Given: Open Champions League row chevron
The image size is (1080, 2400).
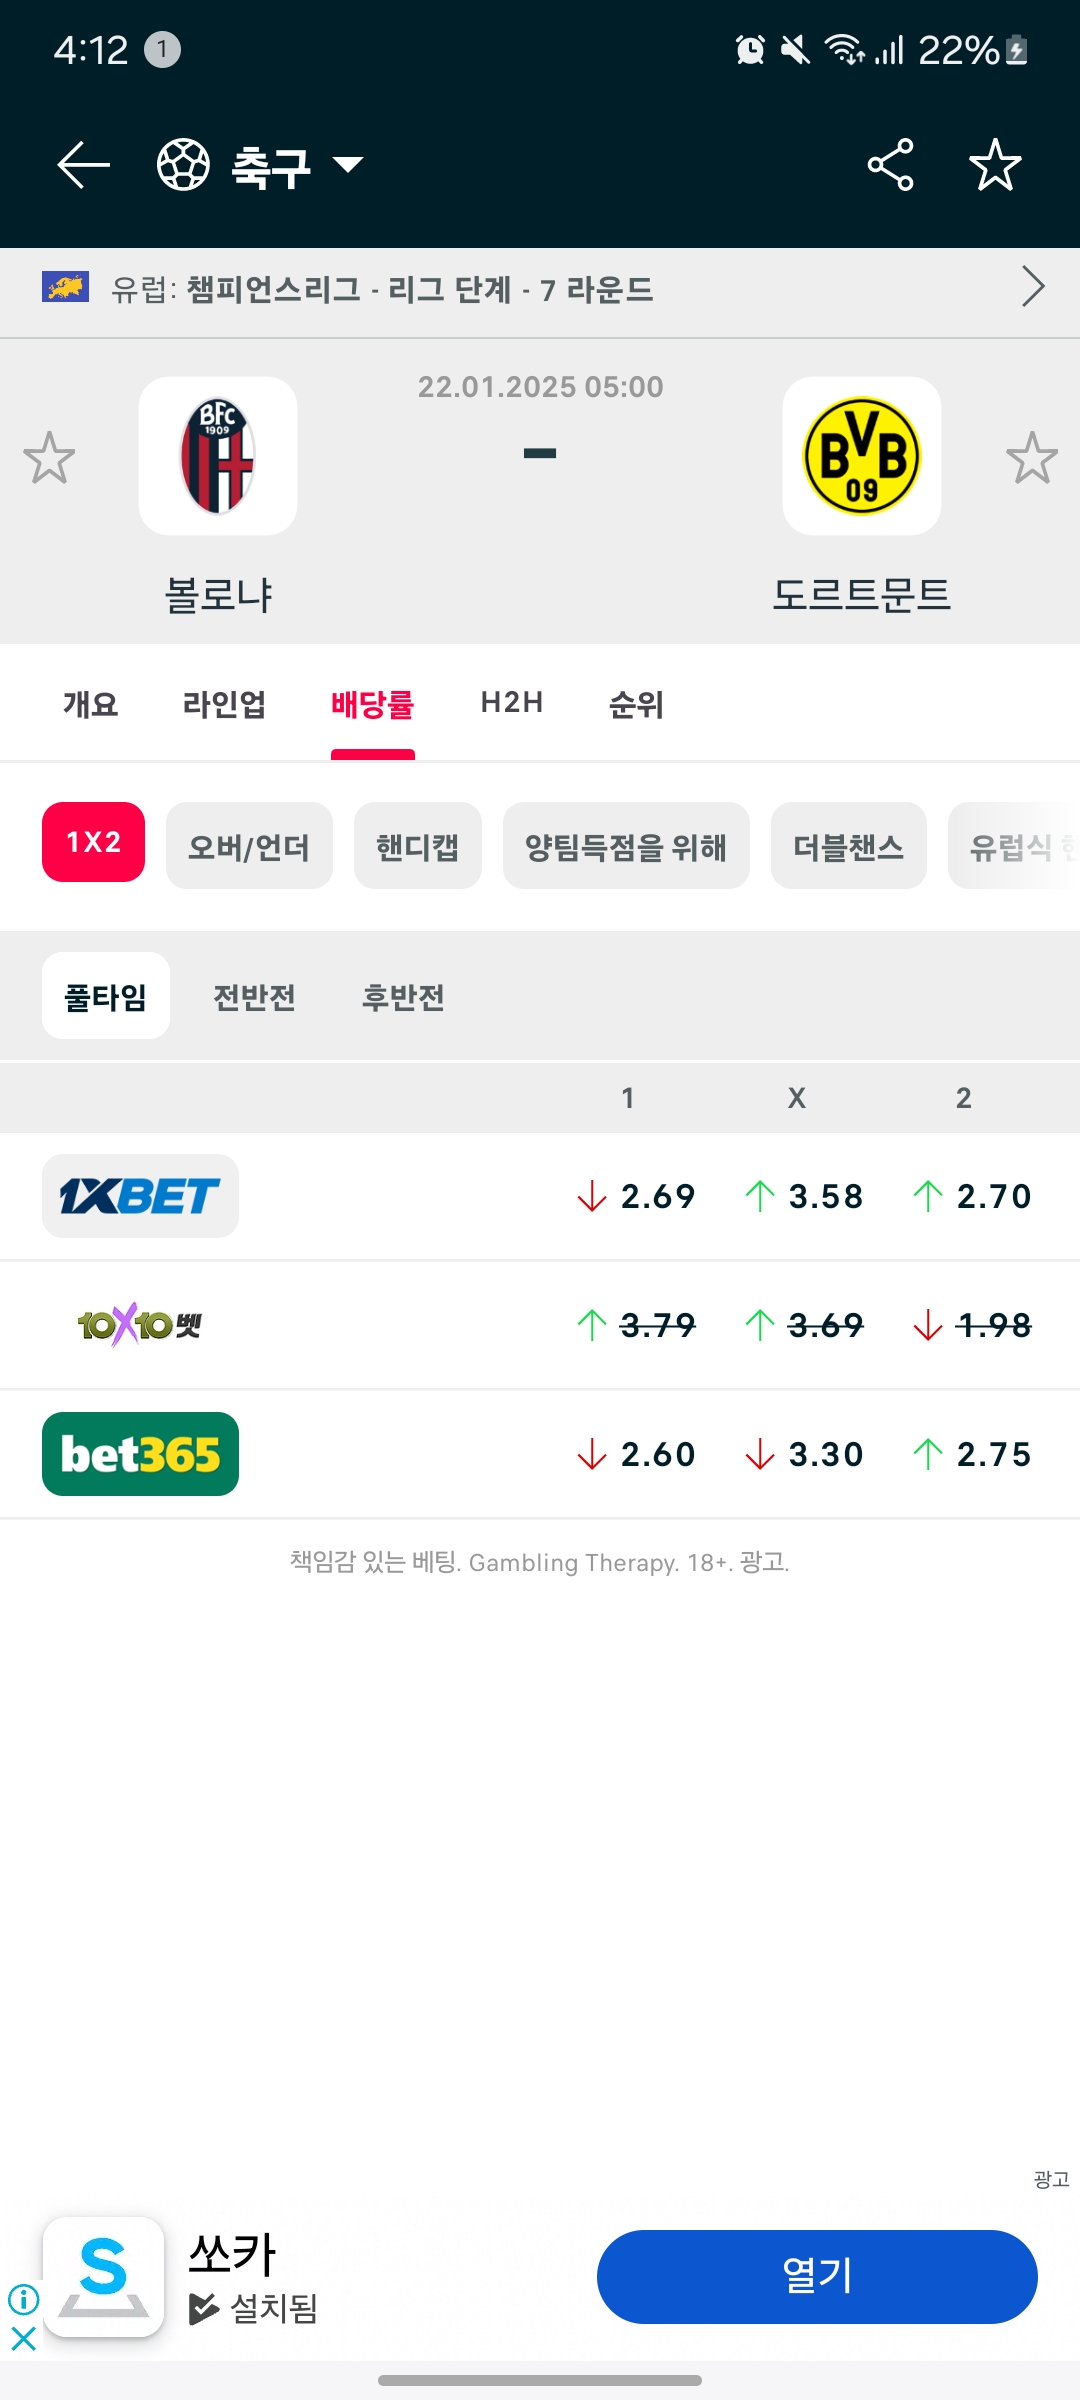Looking at the screenshot, I should (1033, 287).
